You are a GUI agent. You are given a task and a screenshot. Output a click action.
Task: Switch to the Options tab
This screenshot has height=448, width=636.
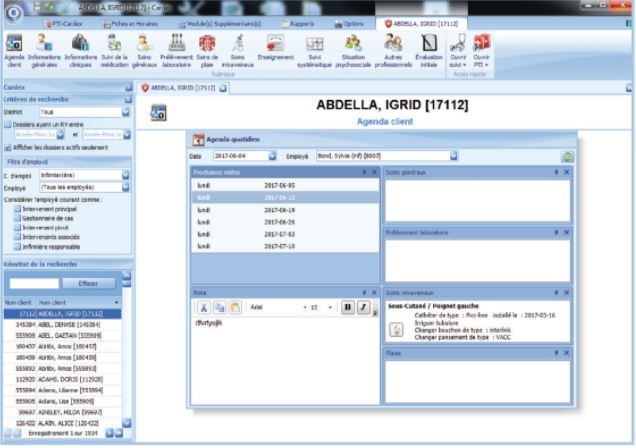(x=349, y=24)
